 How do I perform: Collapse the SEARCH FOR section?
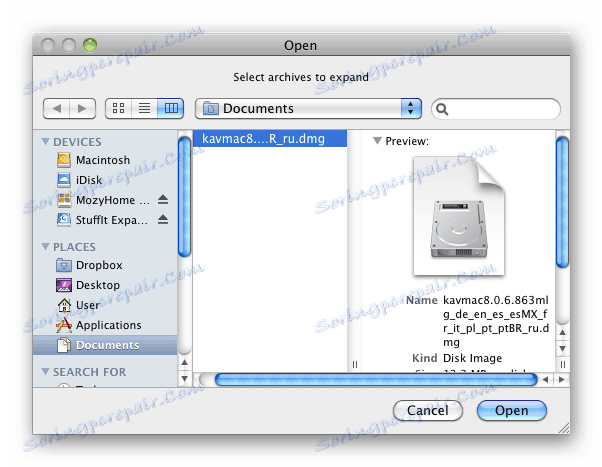click(45, 372)
